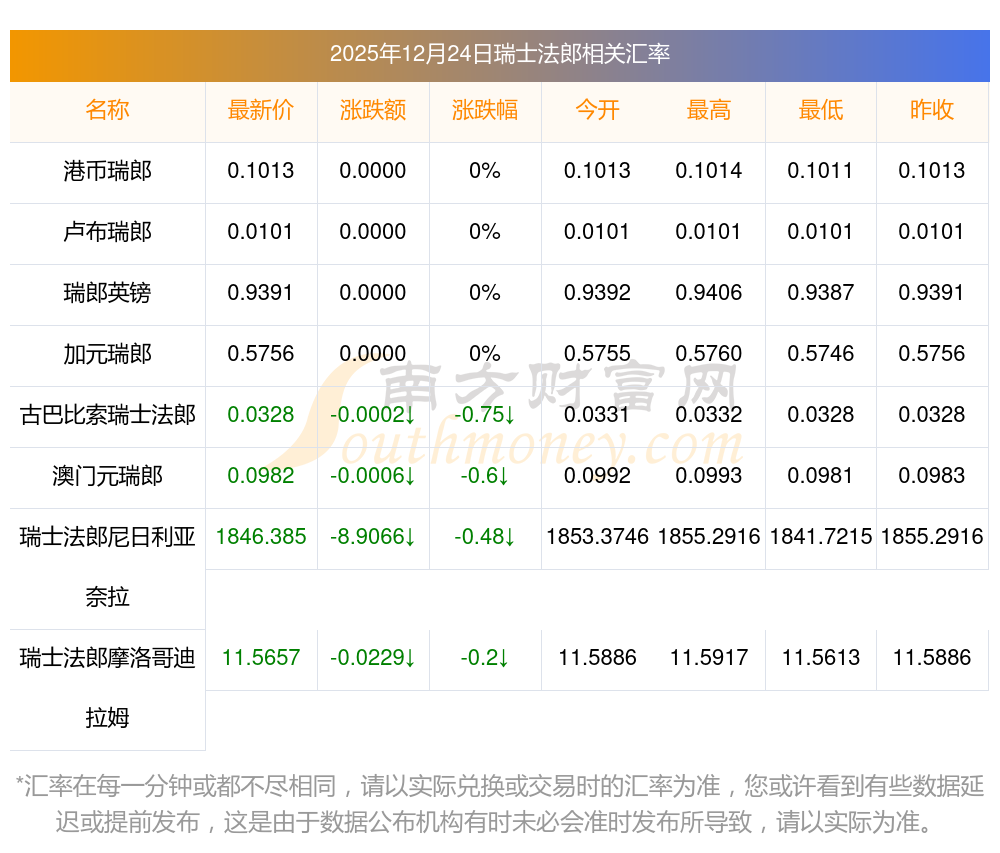The height and width of the screenshot is (853, 1000).
Task: Click the 瑞郎英镑 row name
Action: 107,293
